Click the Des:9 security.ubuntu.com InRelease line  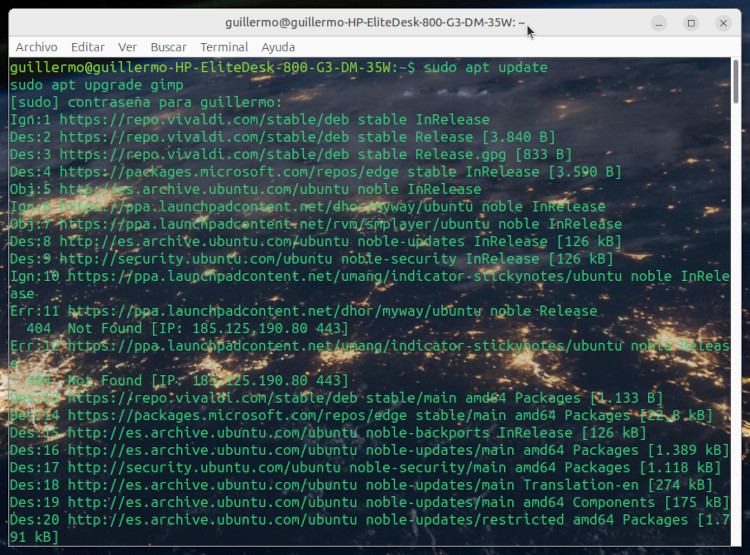pyautogui.click(x=312, y=259)
